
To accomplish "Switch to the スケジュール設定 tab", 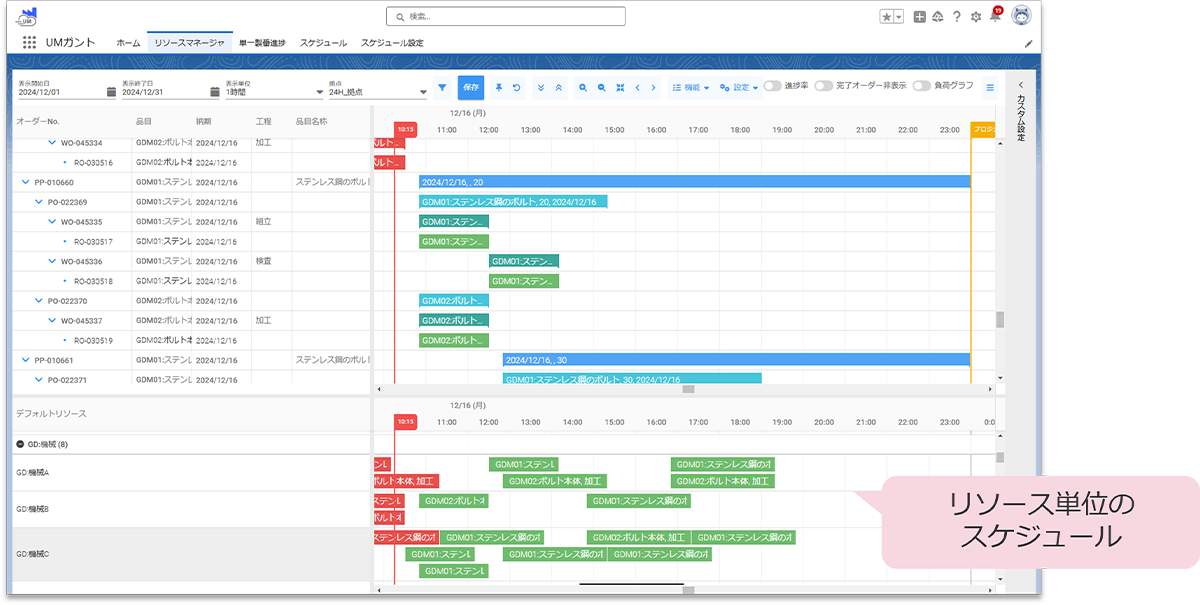I will click(x=392, y=43).
